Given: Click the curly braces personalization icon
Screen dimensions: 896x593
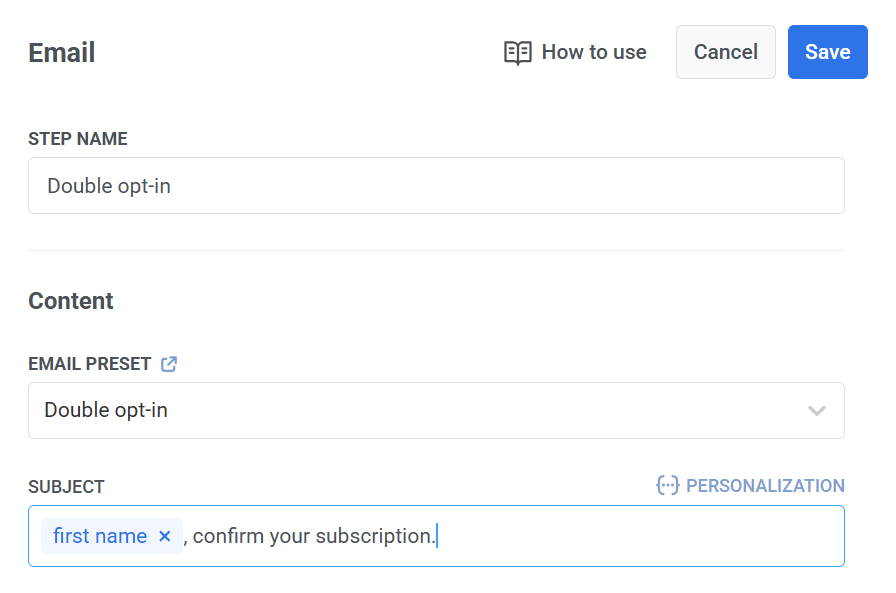Looking at the screenshot, I should (x=667, y=486).
